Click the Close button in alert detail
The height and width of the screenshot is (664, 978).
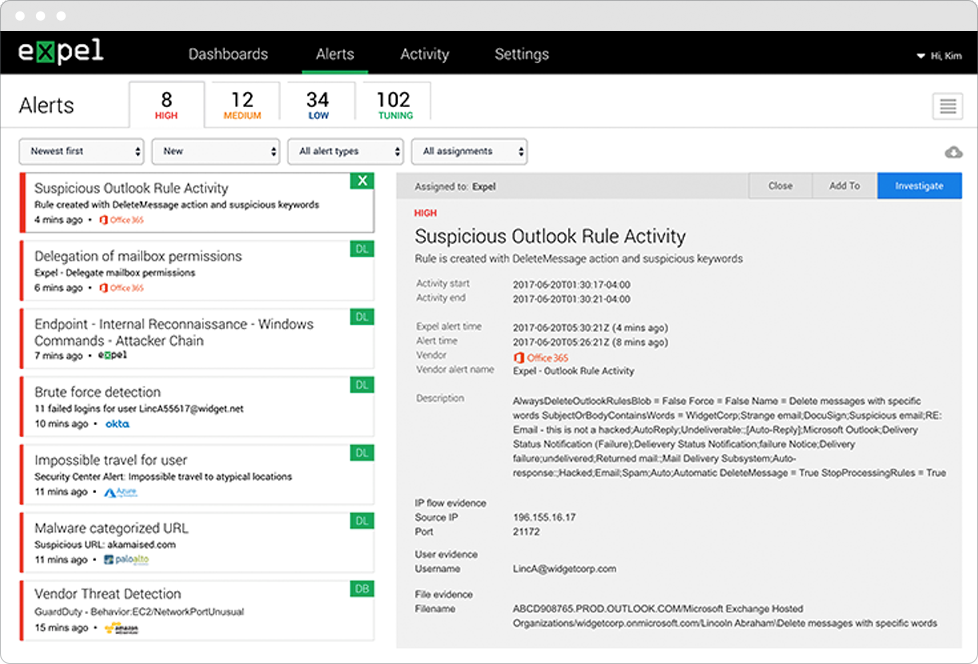[x=780, y=186]
